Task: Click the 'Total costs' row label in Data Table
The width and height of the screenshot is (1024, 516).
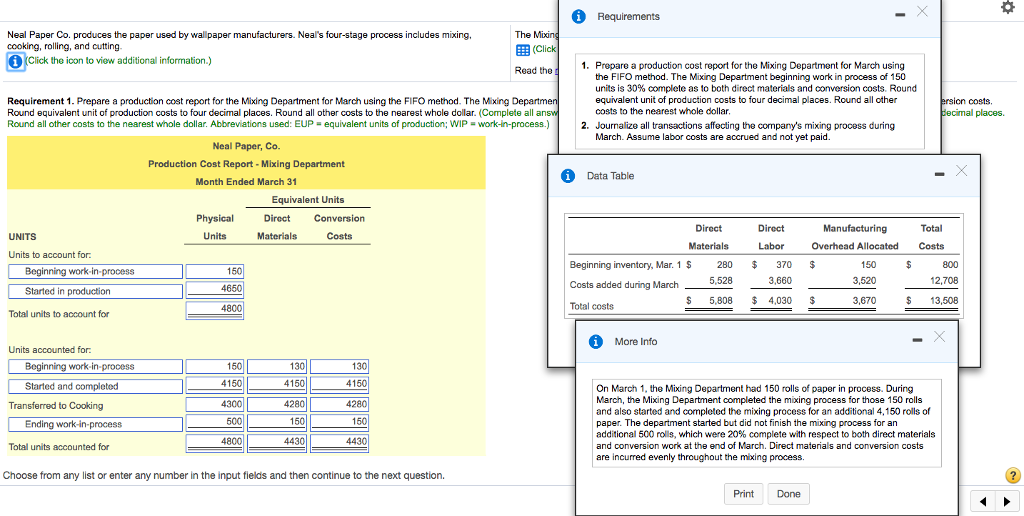Action: coord(592,306)
